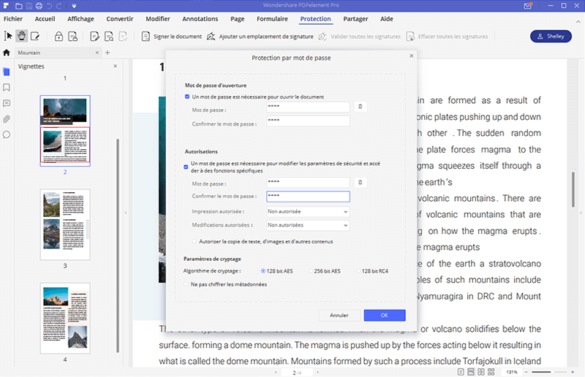Go to the home icon tab

click(6, 53)
